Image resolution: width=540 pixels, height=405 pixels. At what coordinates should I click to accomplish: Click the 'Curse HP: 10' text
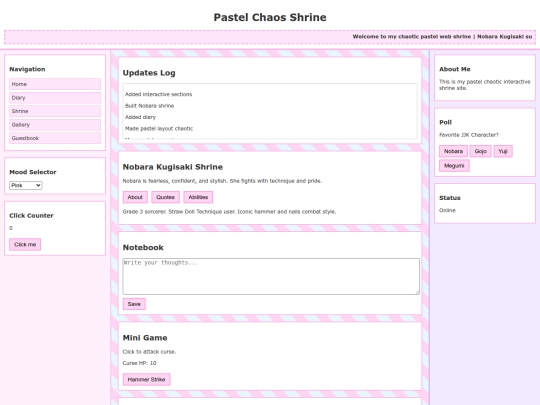click(139, 363)
